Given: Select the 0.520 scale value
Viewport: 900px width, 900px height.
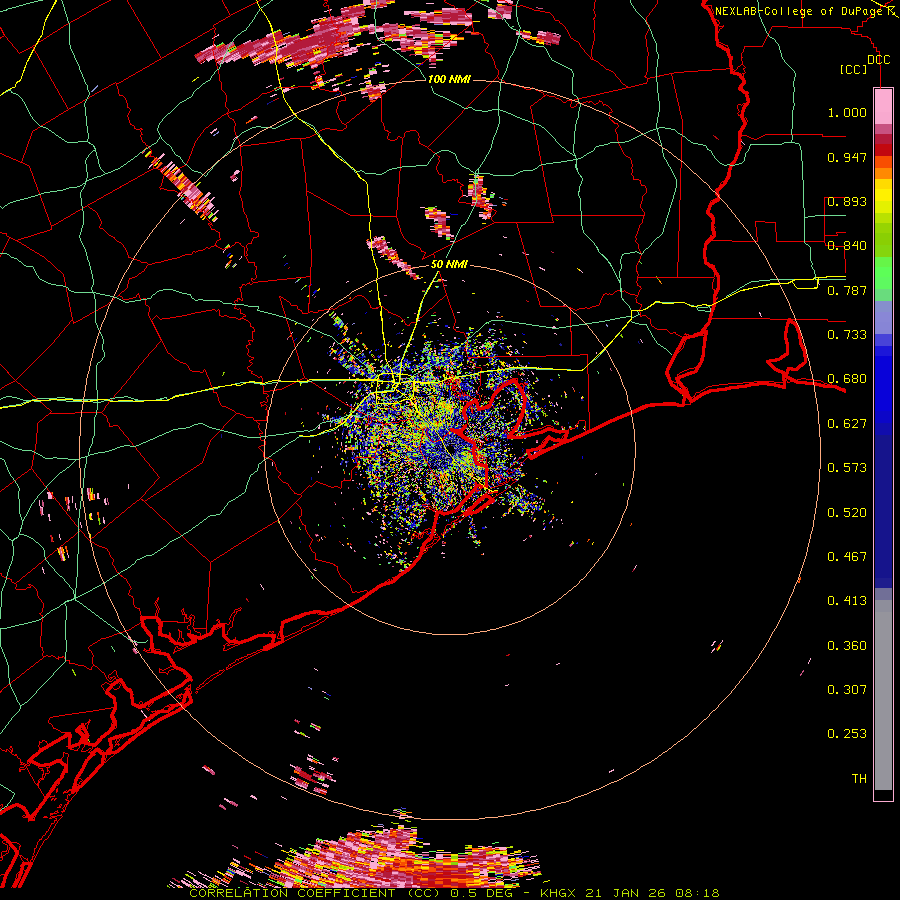Looking at the screenshot, I should click(847, 513).
